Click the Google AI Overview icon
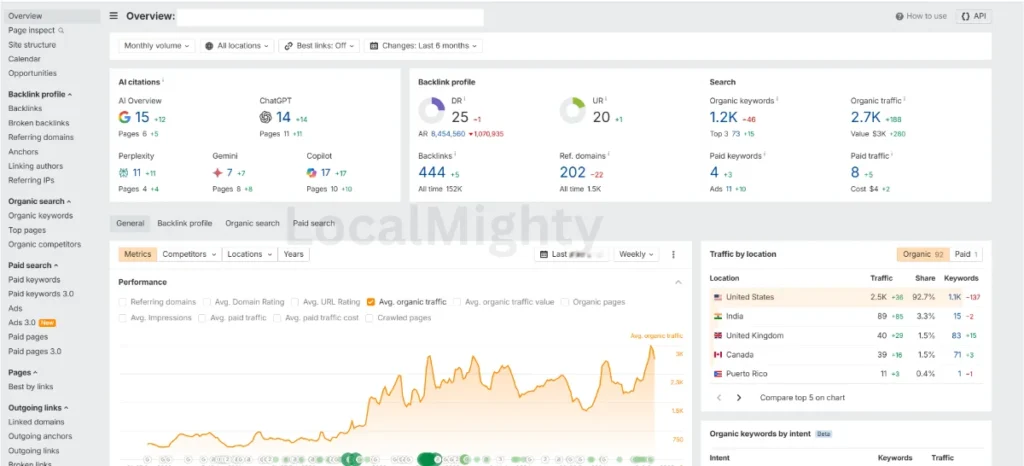Screen dimensions: 1024x466 coord(125,117)
